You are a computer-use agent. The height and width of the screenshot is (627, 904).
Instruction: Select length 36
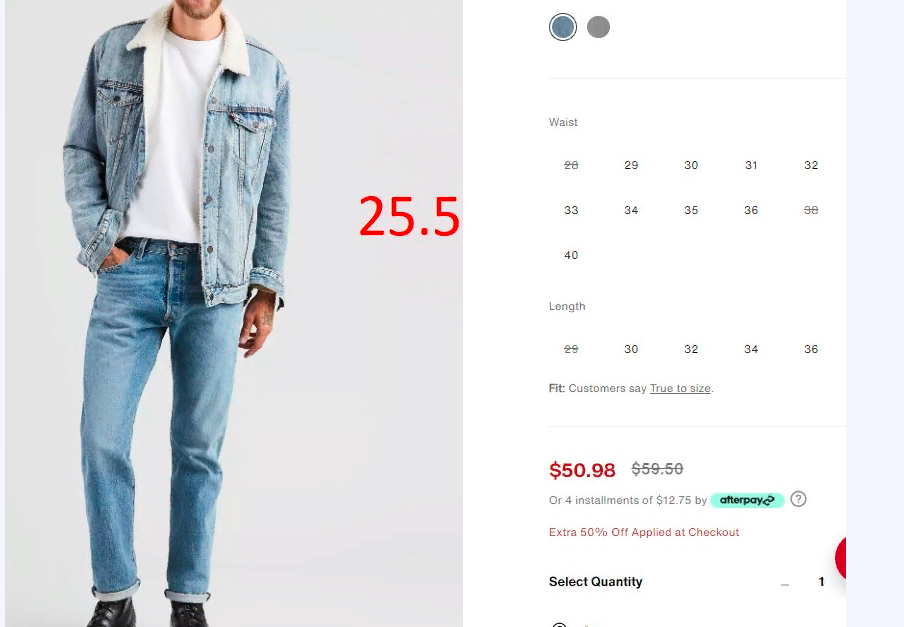point(811,349)
